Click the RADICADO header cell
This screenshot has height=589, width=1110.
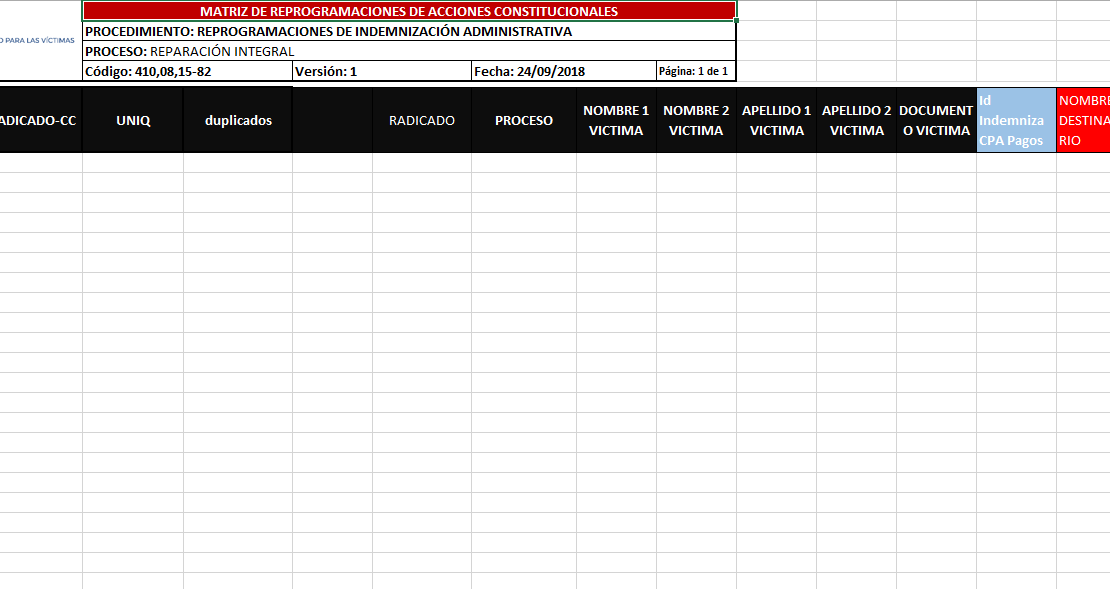pos(421,120)
